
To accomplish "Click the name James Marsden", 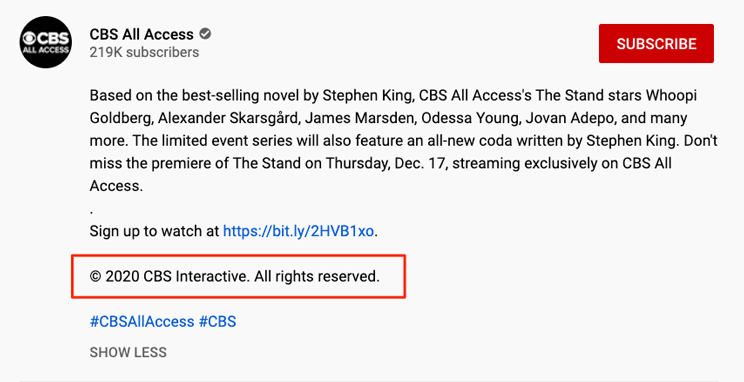I will click(x=359, y=118).
